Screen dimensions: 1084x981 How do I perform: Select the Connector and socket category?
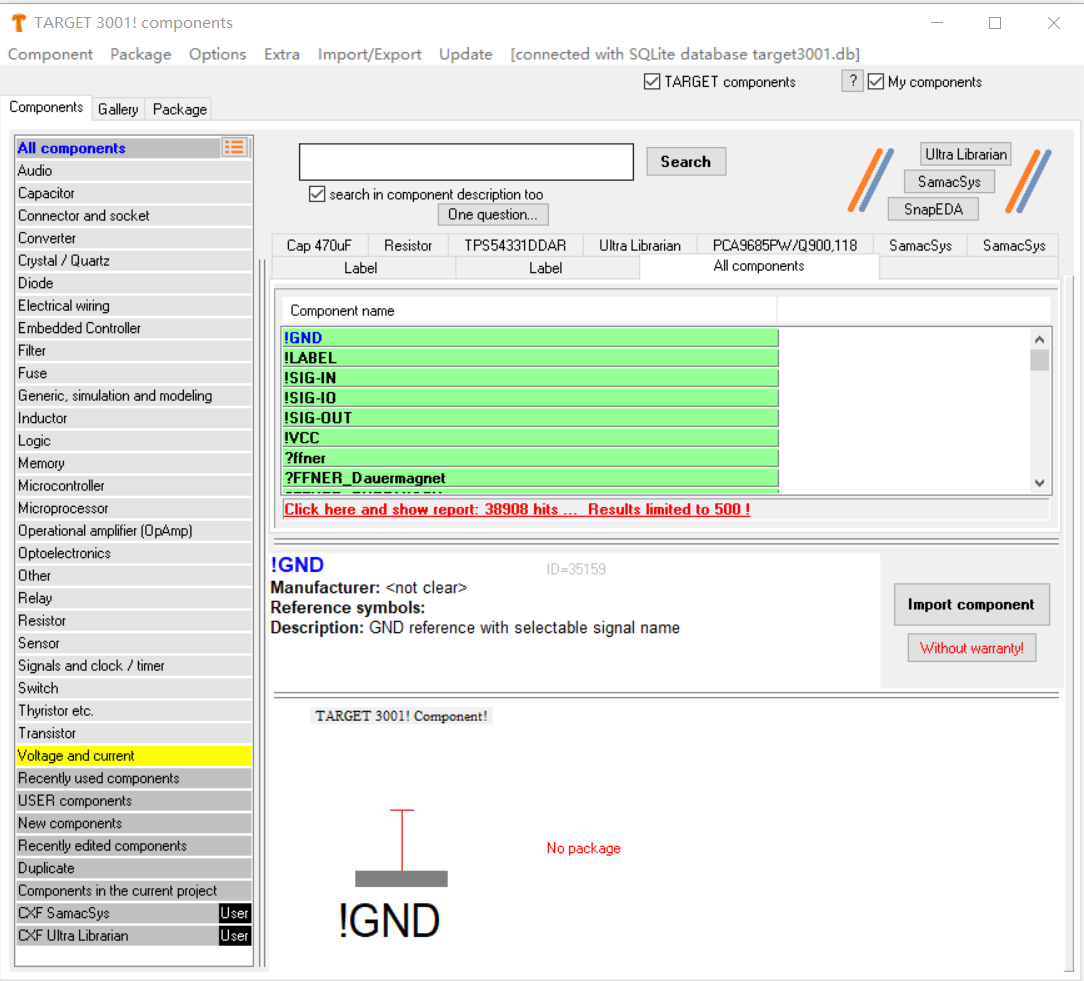tap(134, 216)
